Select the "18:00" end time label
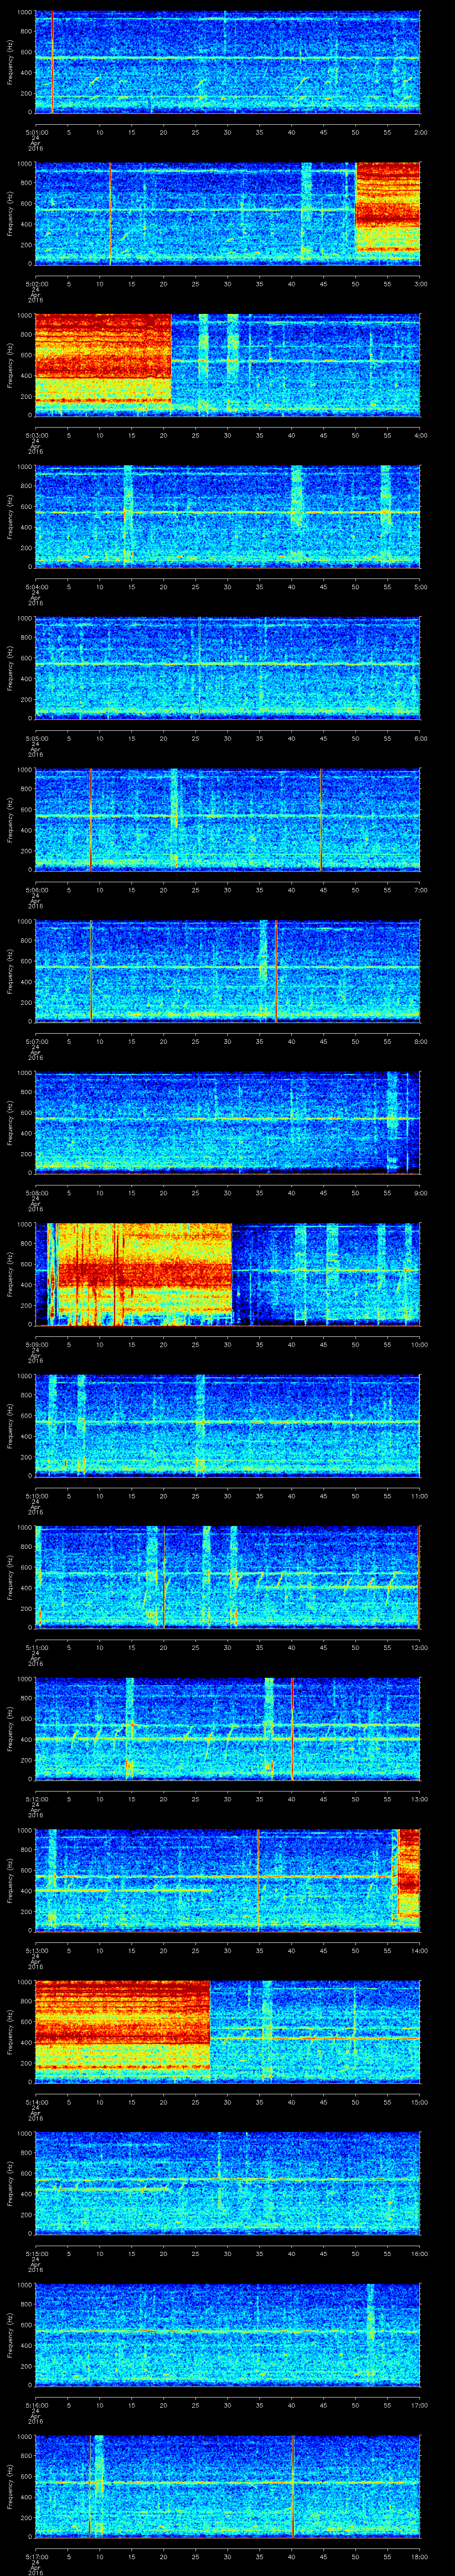 click(419, 2556)
